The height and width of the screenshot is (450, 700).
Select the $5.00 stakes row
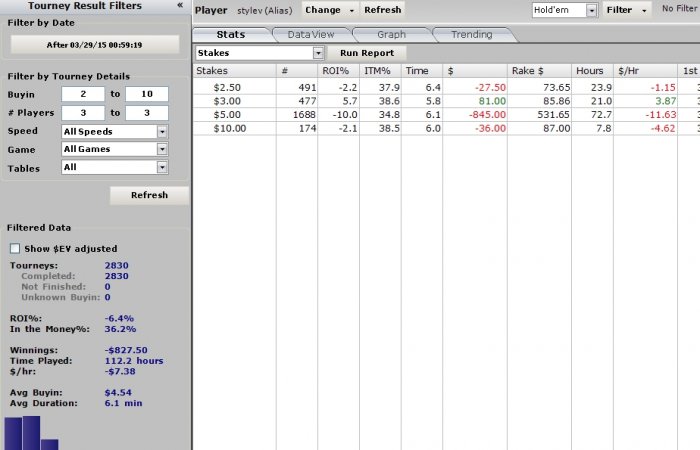coord(446,115)
